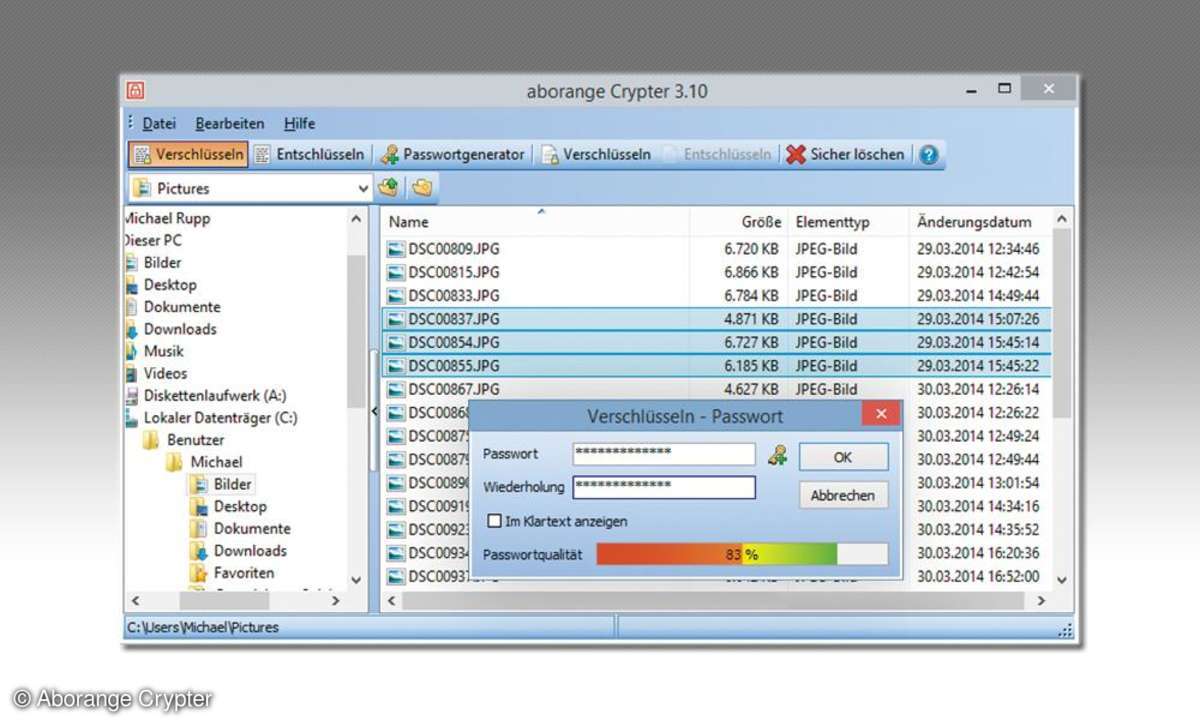Click the Favoriten folder icon
The image size is (1200, 720).
pos(198,573)
